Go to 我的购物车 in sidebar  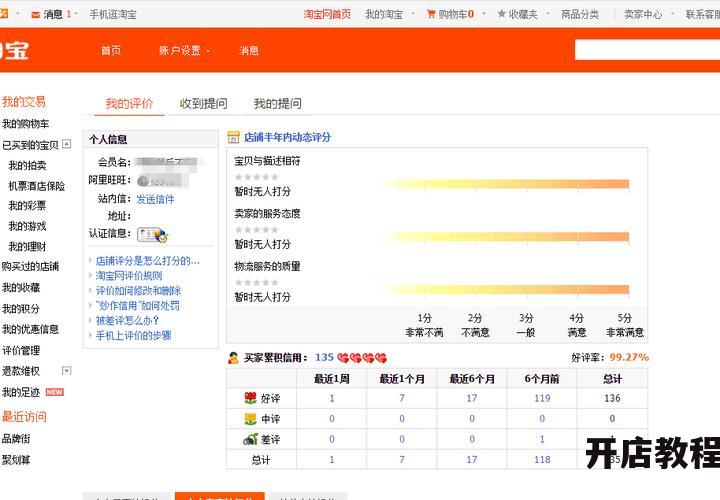[x=25, y=124]
